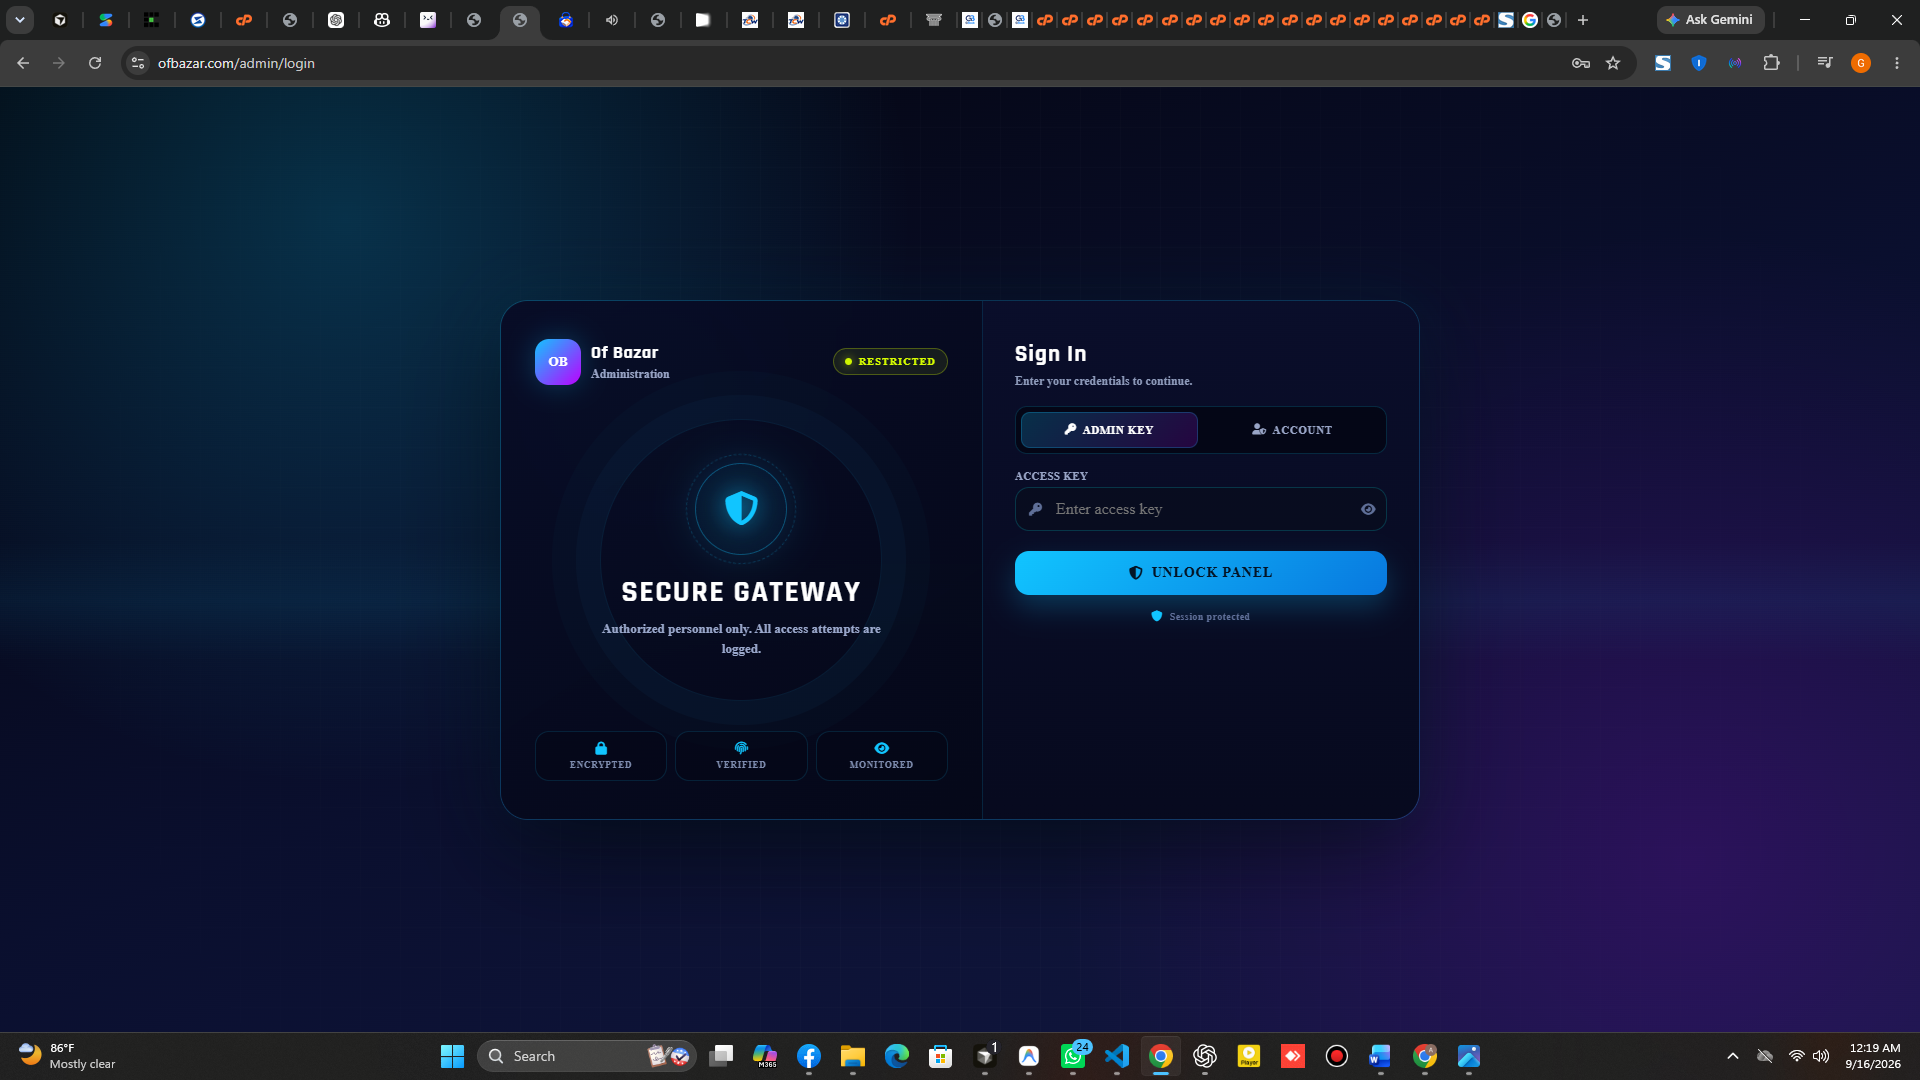Open the Chrome profile avatar
The image size is (1920, 1080).
(1861, 63)
